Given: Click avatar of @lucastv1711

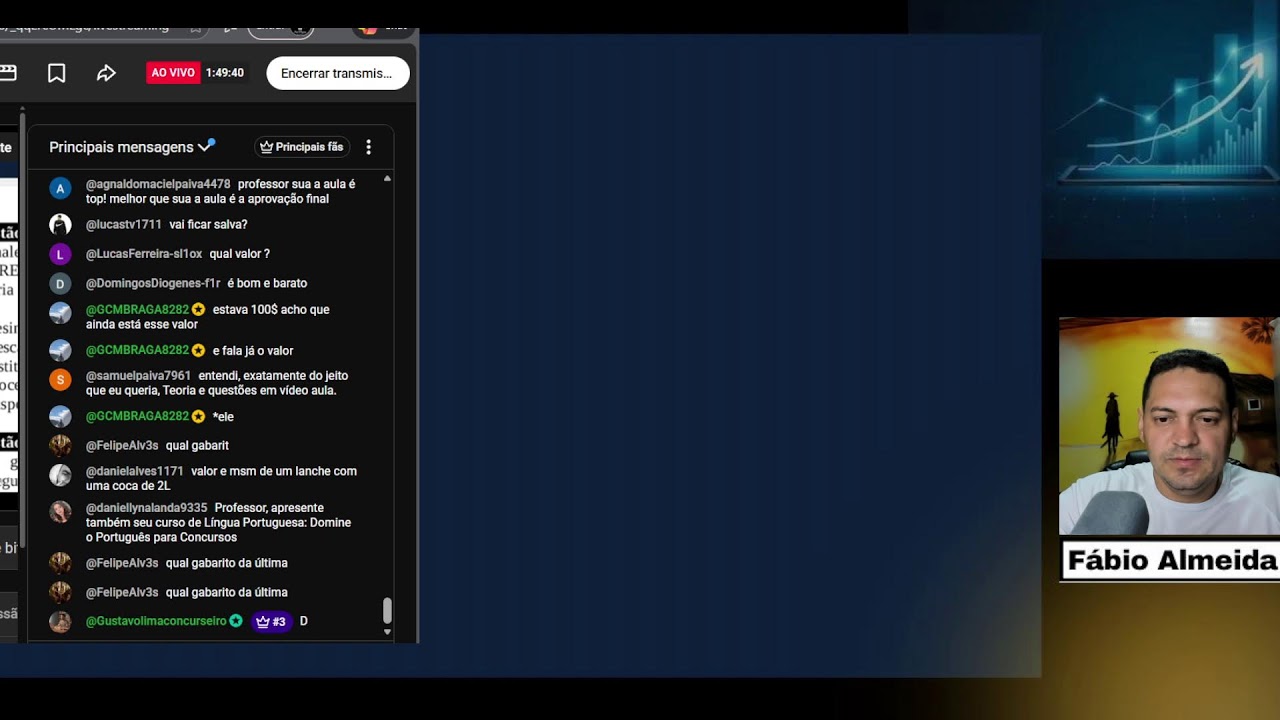Looking at the screenshot, I should coord(60,225).
